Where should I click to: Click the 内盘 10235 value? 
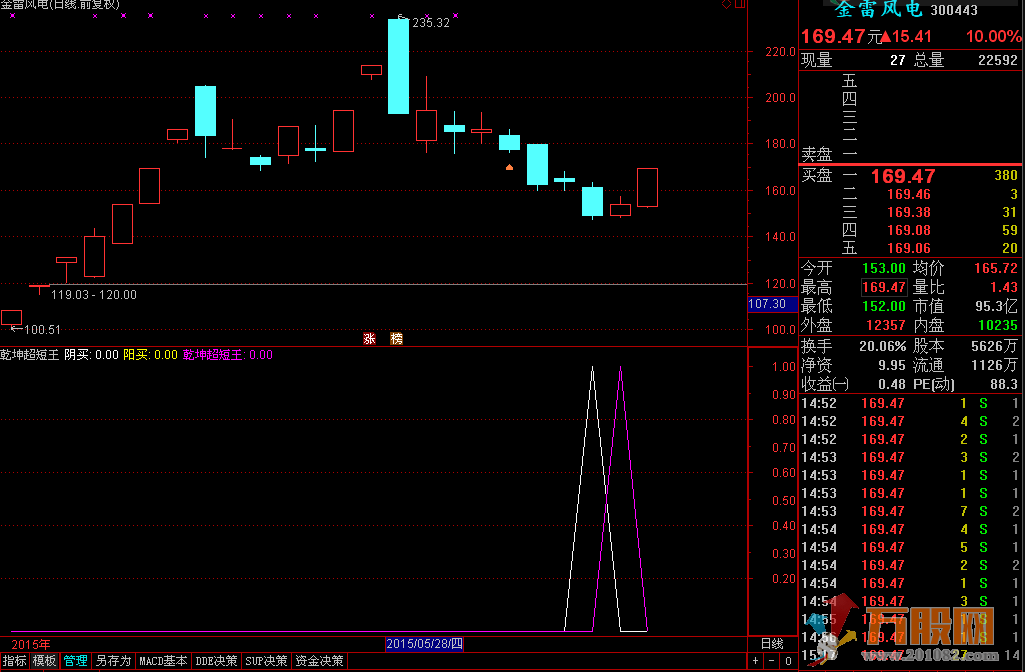tap(998, 325)
